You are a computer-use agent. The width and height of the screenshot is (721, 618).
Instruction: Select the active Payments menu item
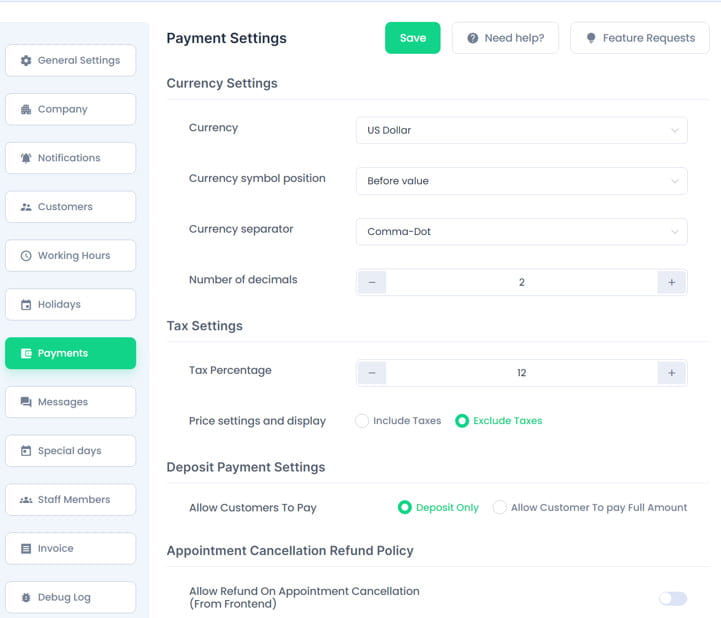click(70, 353)
